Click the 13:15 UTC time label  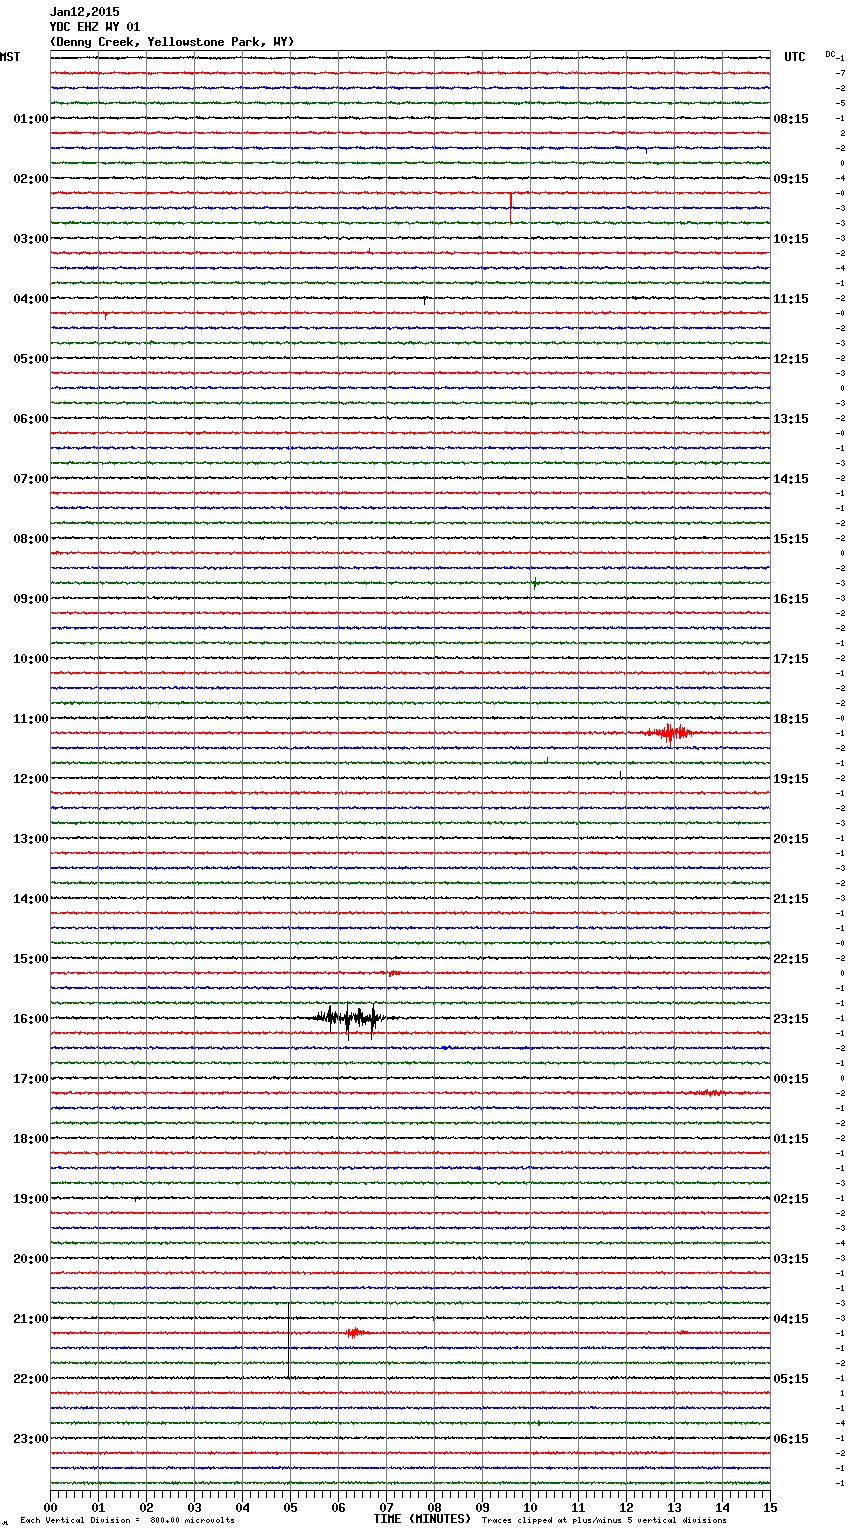coord(791,419)
